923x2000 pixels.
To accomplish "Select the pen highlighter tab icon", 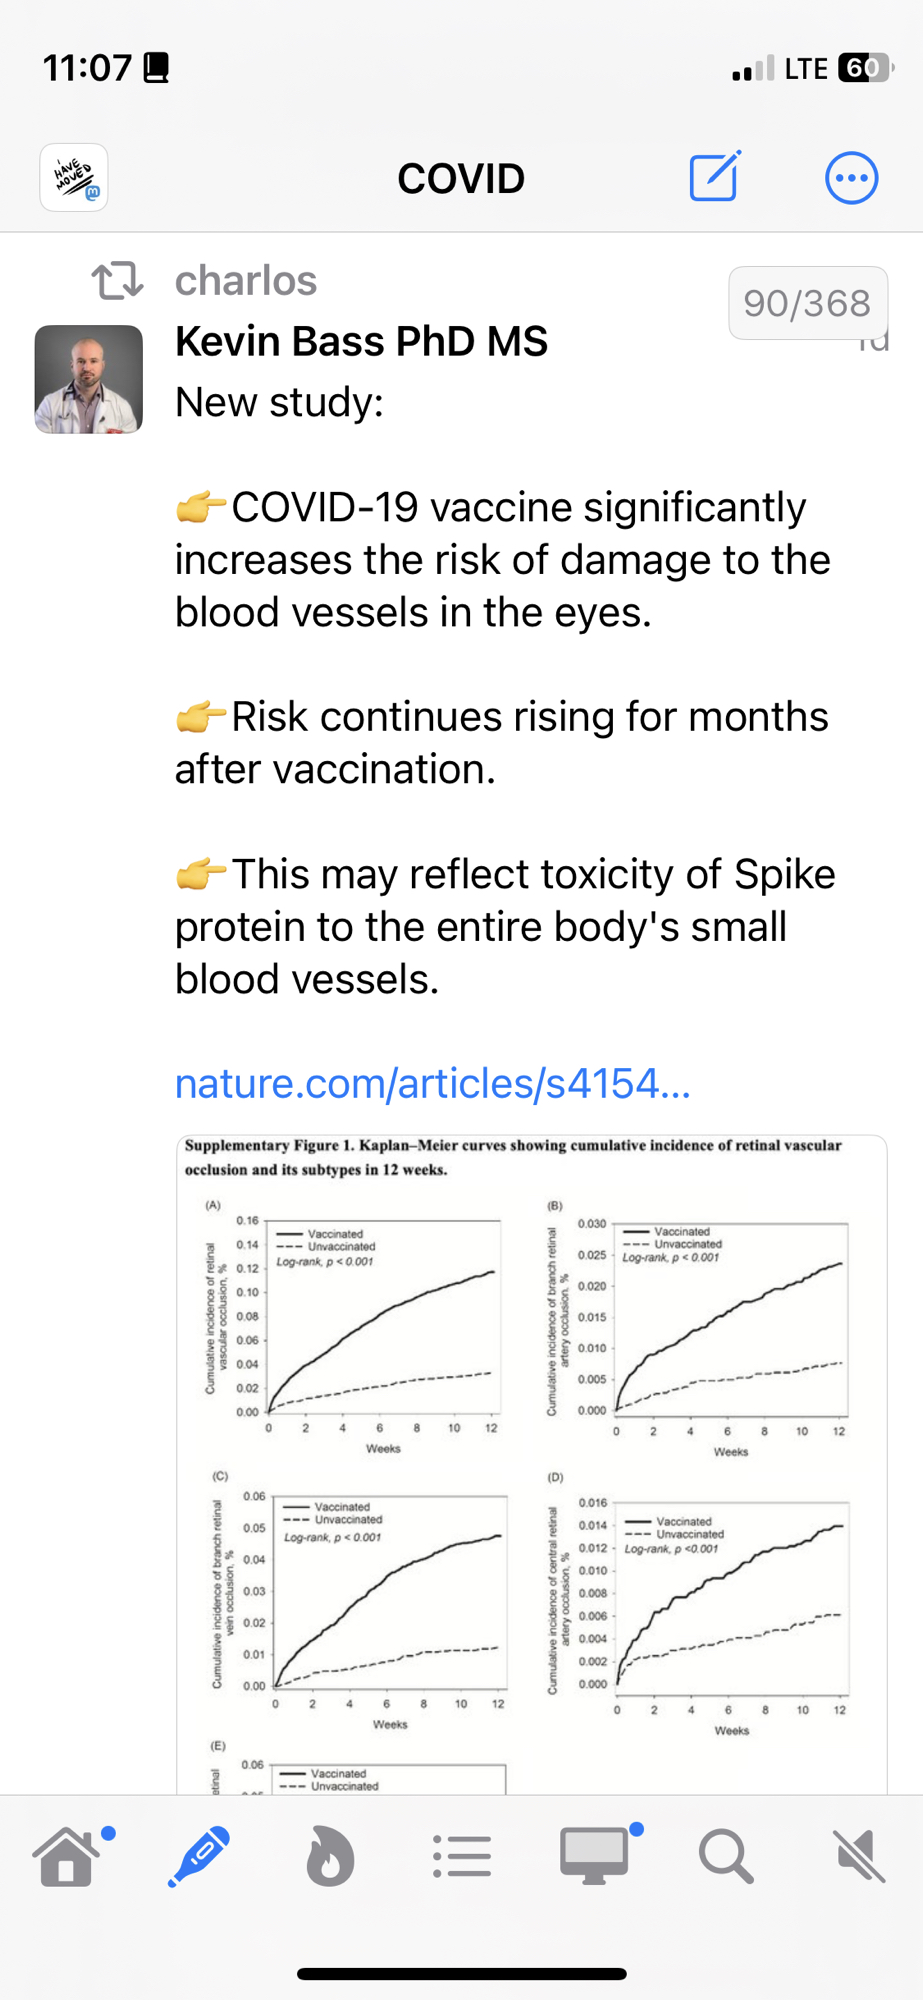I will click(199, 1856).
